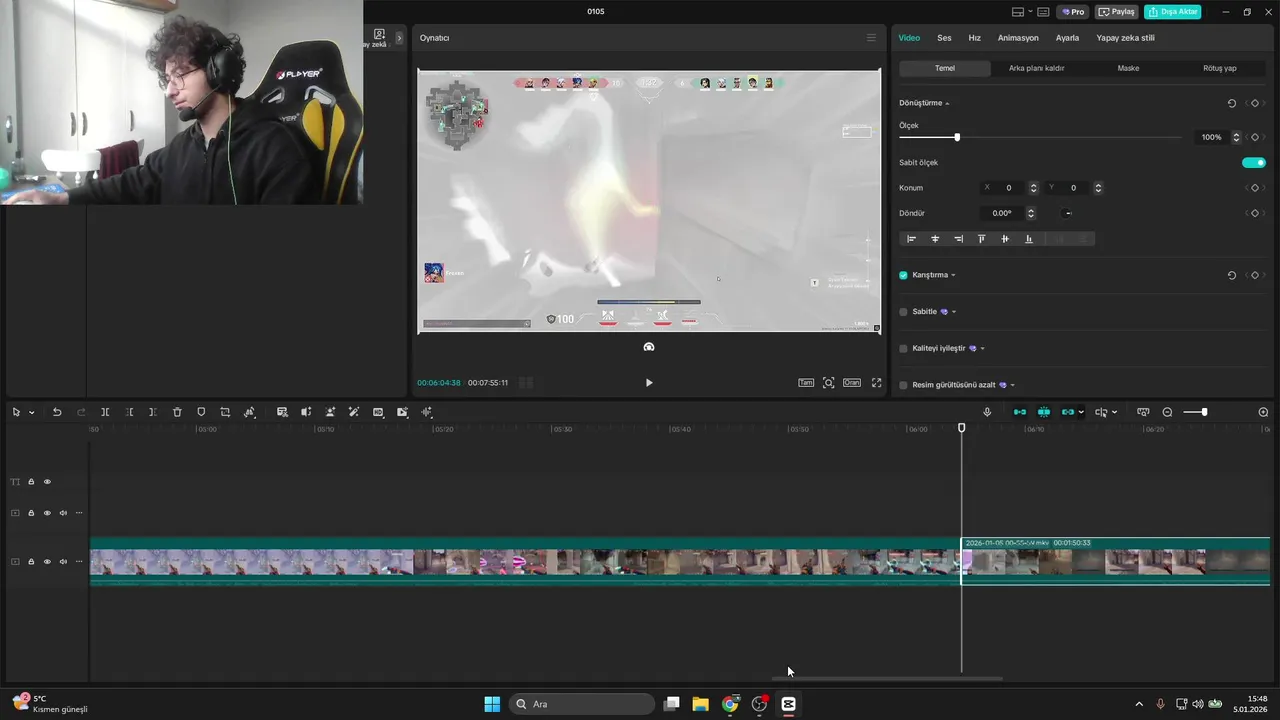This screenshot has width=1280, height=720.
Task: Toggle auto snapping in timeline
Action: (1044, 412)
